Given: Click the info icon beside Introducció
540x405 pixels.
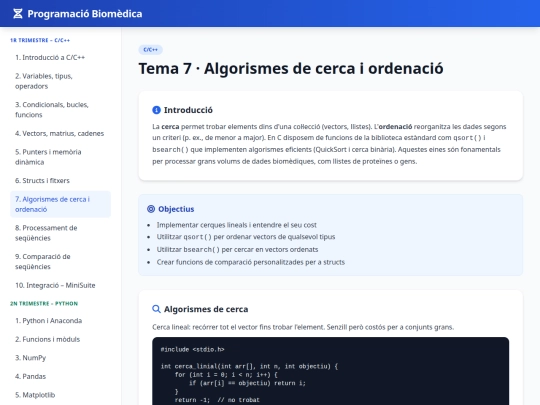Looking at the screenshot, I should [x=156, y=110].
